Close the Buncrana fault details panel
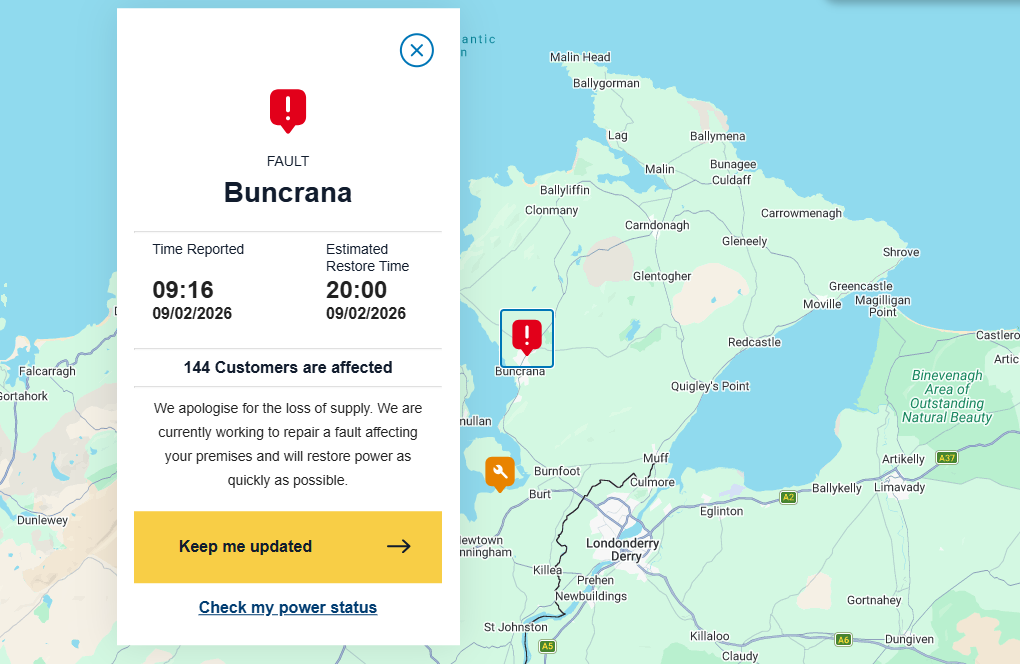1020x664 pixels. [x=417, y=50]
